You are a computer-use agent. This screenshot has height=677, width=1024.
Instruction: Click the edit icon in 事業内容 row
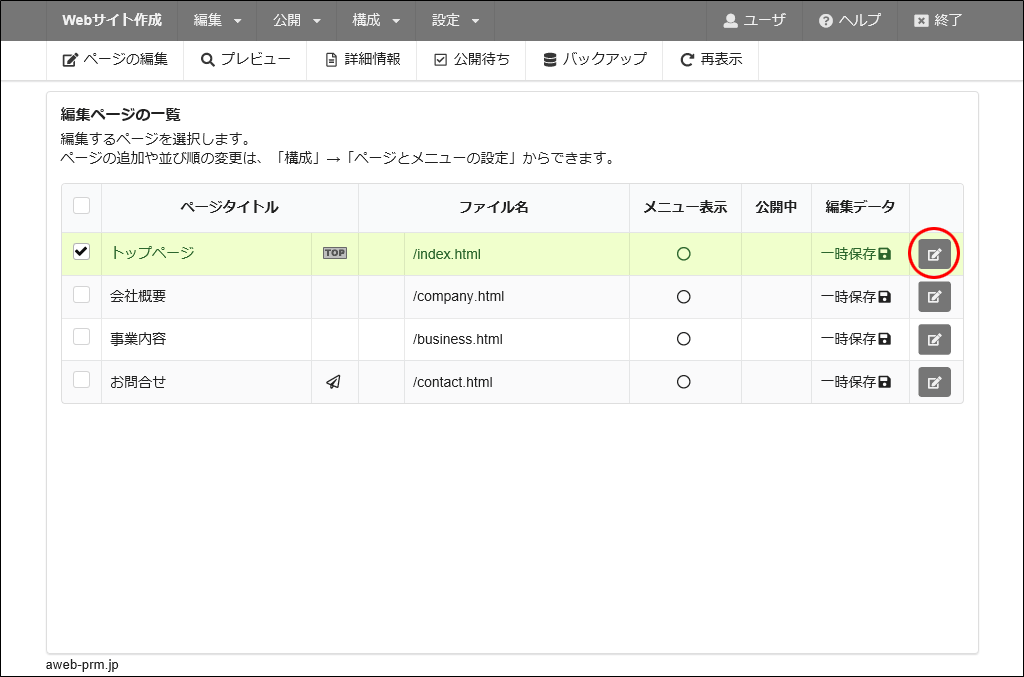[934, 339]
